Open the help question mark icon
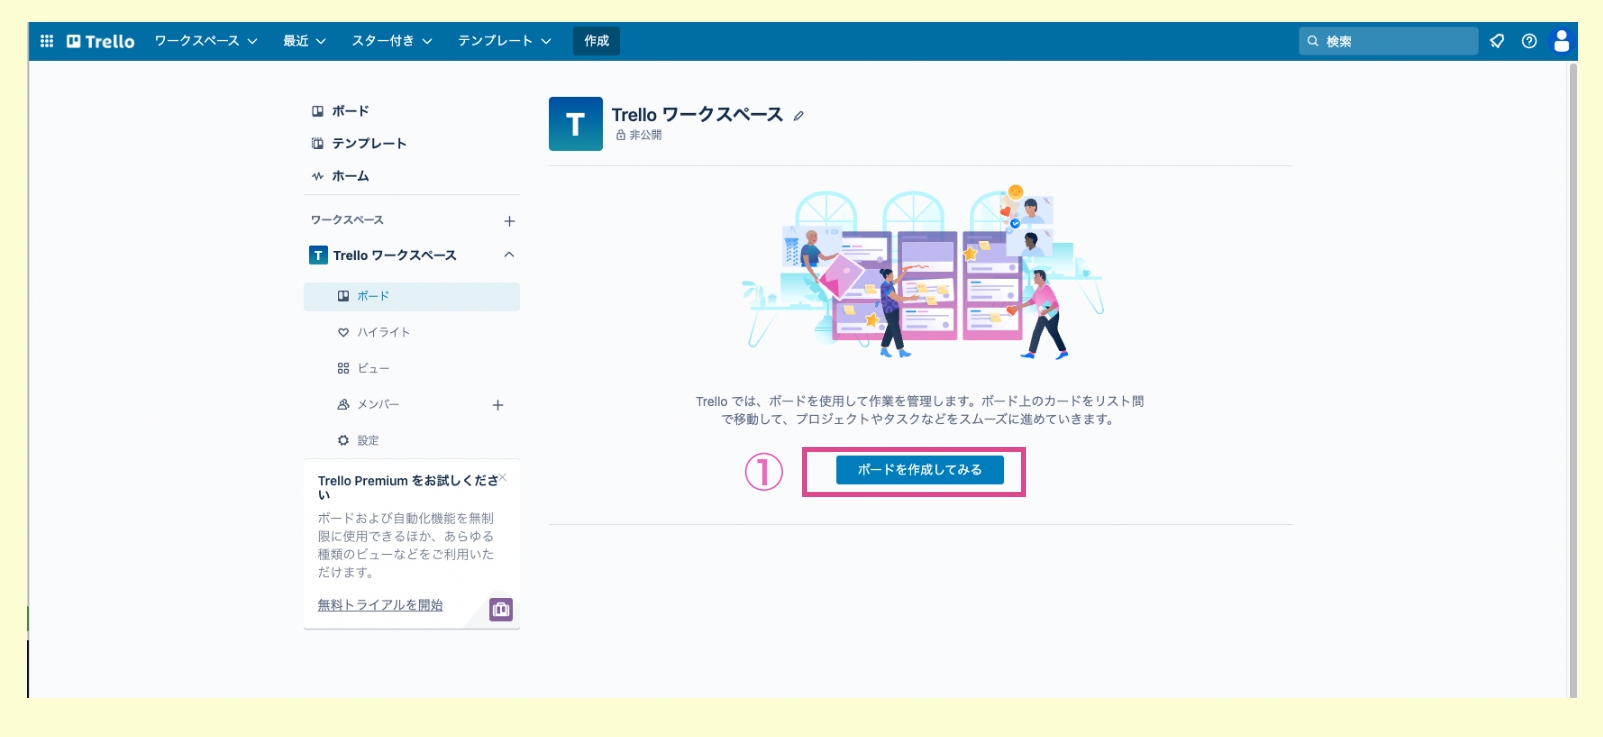The image size is (1603, 737). tap(1529, 41)
